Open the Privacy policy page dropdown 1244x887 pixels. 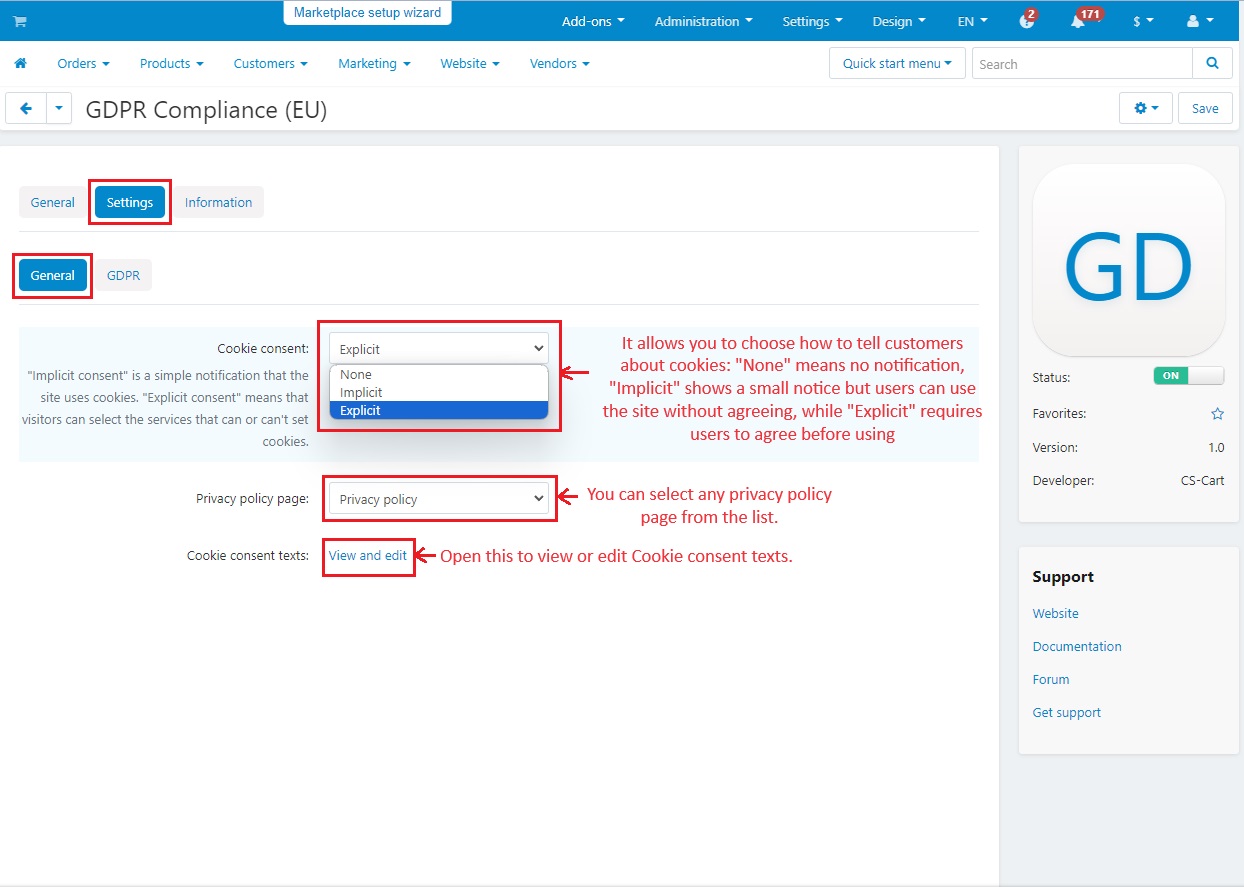pos(439,499)
